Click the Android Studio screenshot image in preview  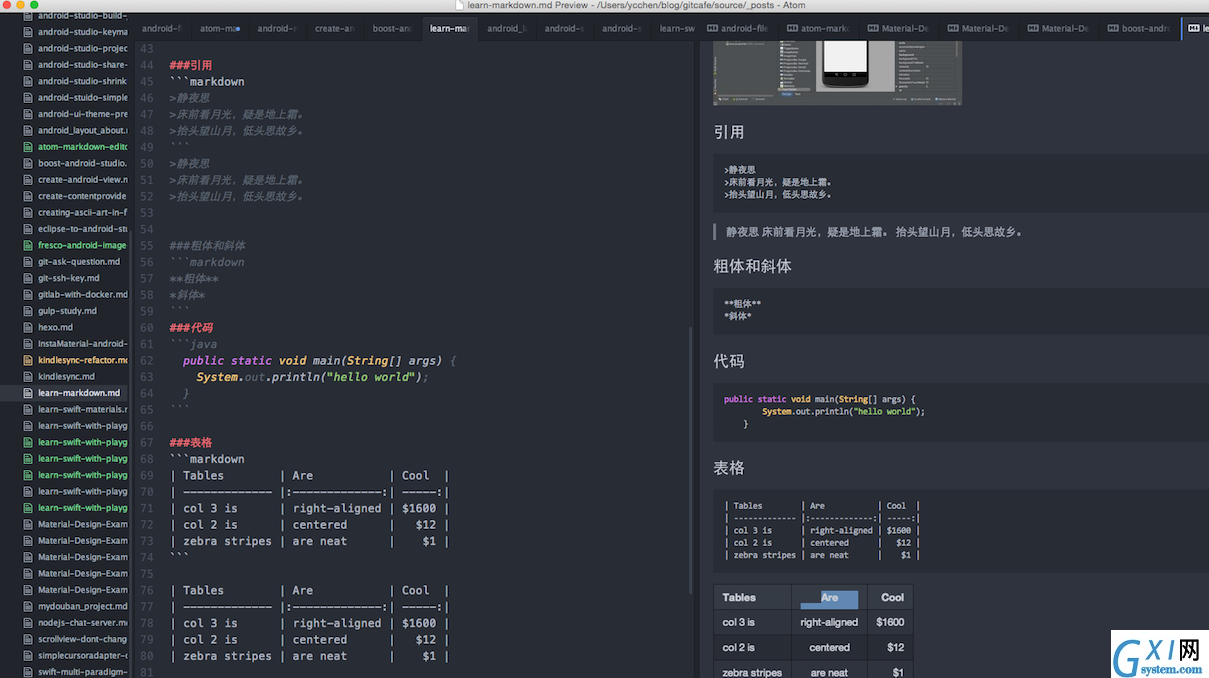pos(837,73)
